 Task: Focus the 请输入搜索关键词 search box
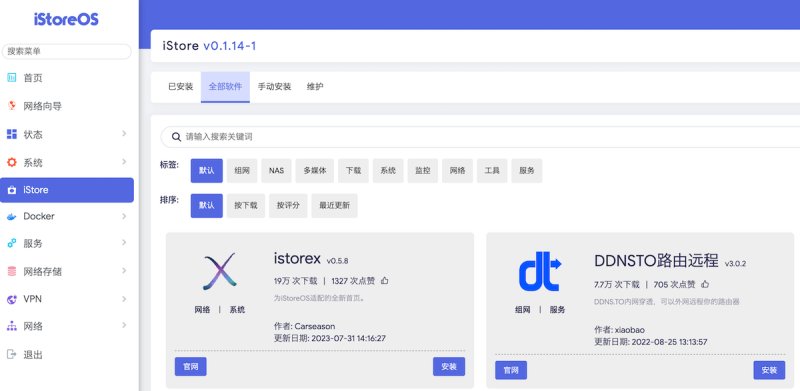(x=480, y=137)
